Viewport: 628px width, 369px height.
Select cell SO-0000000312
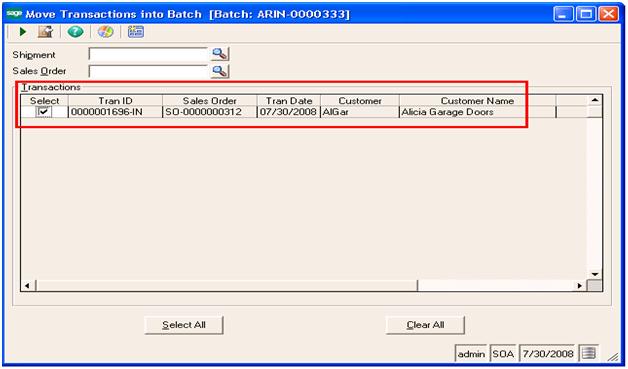pyautogui.click(x=209, y=112)
